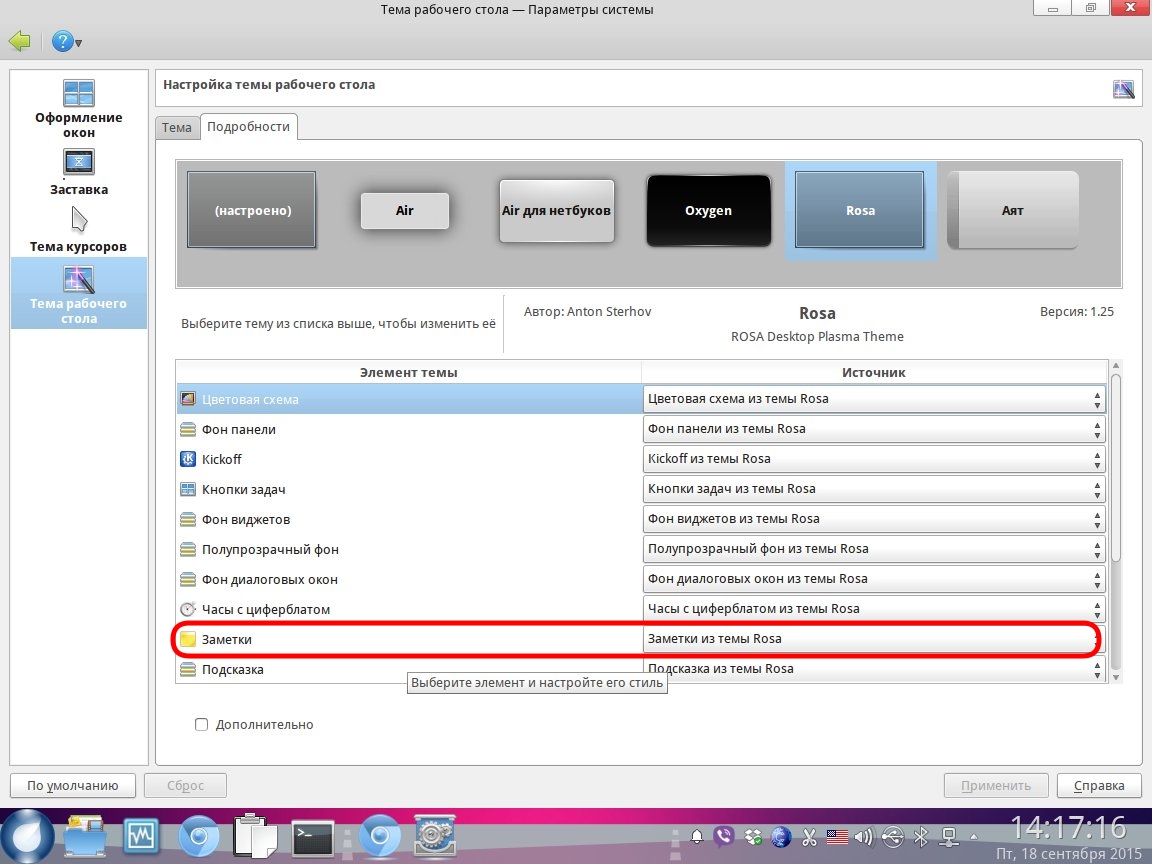Open the Фон виджетов из темы Rosa dropdown
Viewport: 1152px width, 864px height.
(x=874, y=519)
